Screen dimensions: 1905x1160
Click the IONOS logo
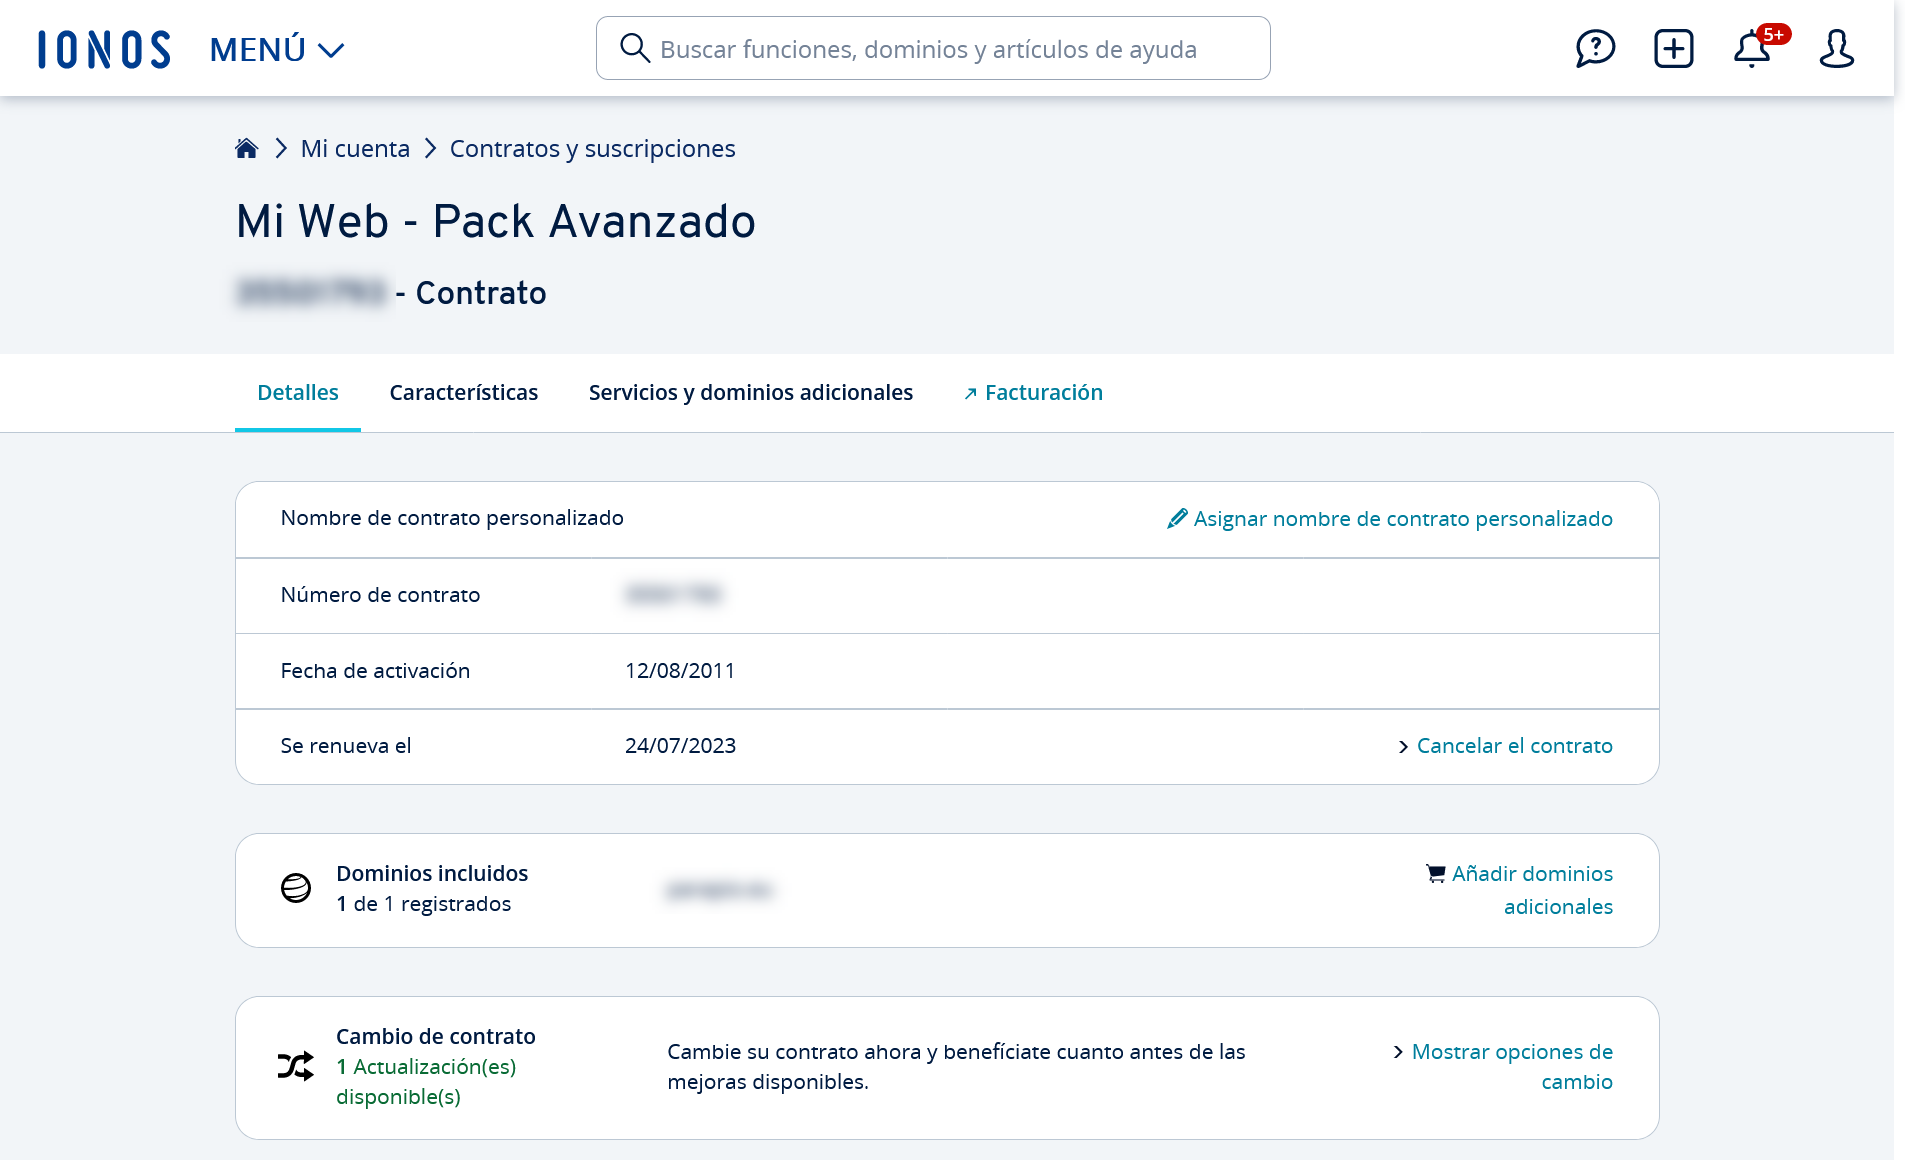[x=104, y=49]
